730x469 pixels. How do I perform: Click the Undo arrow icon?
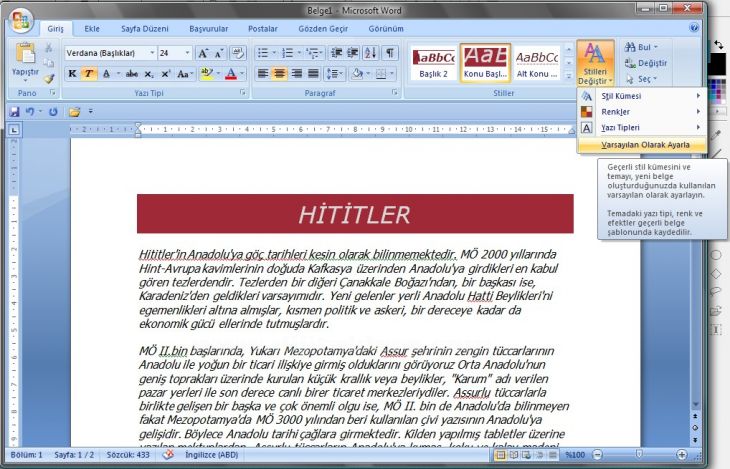(30, 112)
